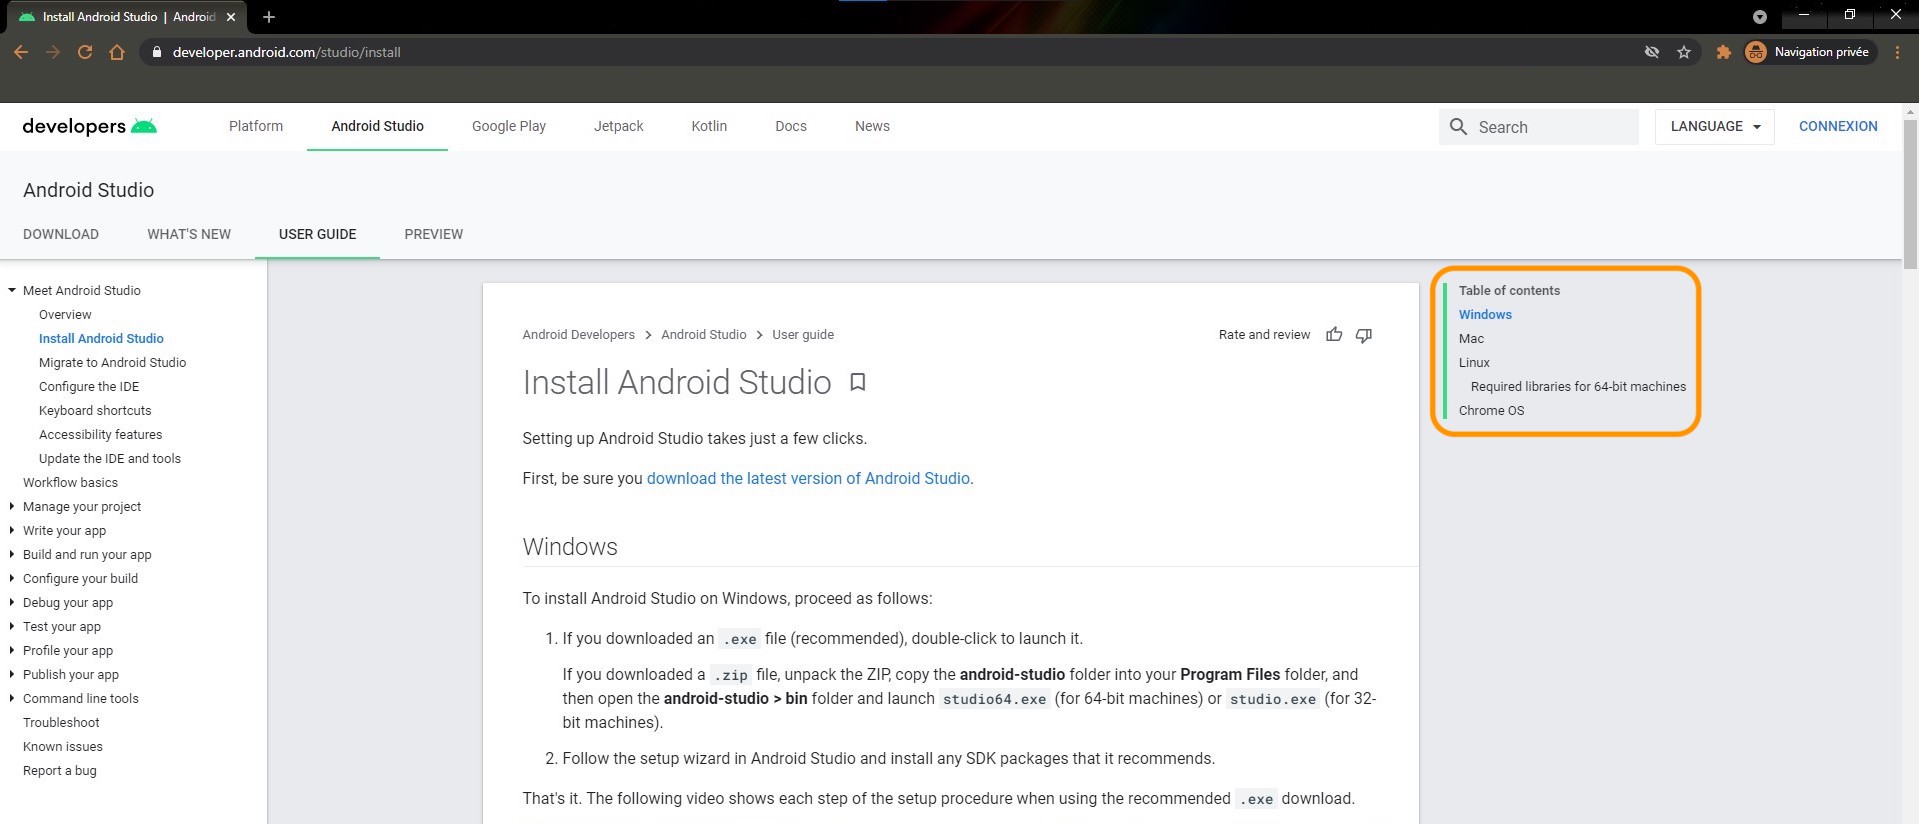The height and width of the screenshot is (824, 1919).
Task: Expand Manage your project section
Action: [12, 506]
